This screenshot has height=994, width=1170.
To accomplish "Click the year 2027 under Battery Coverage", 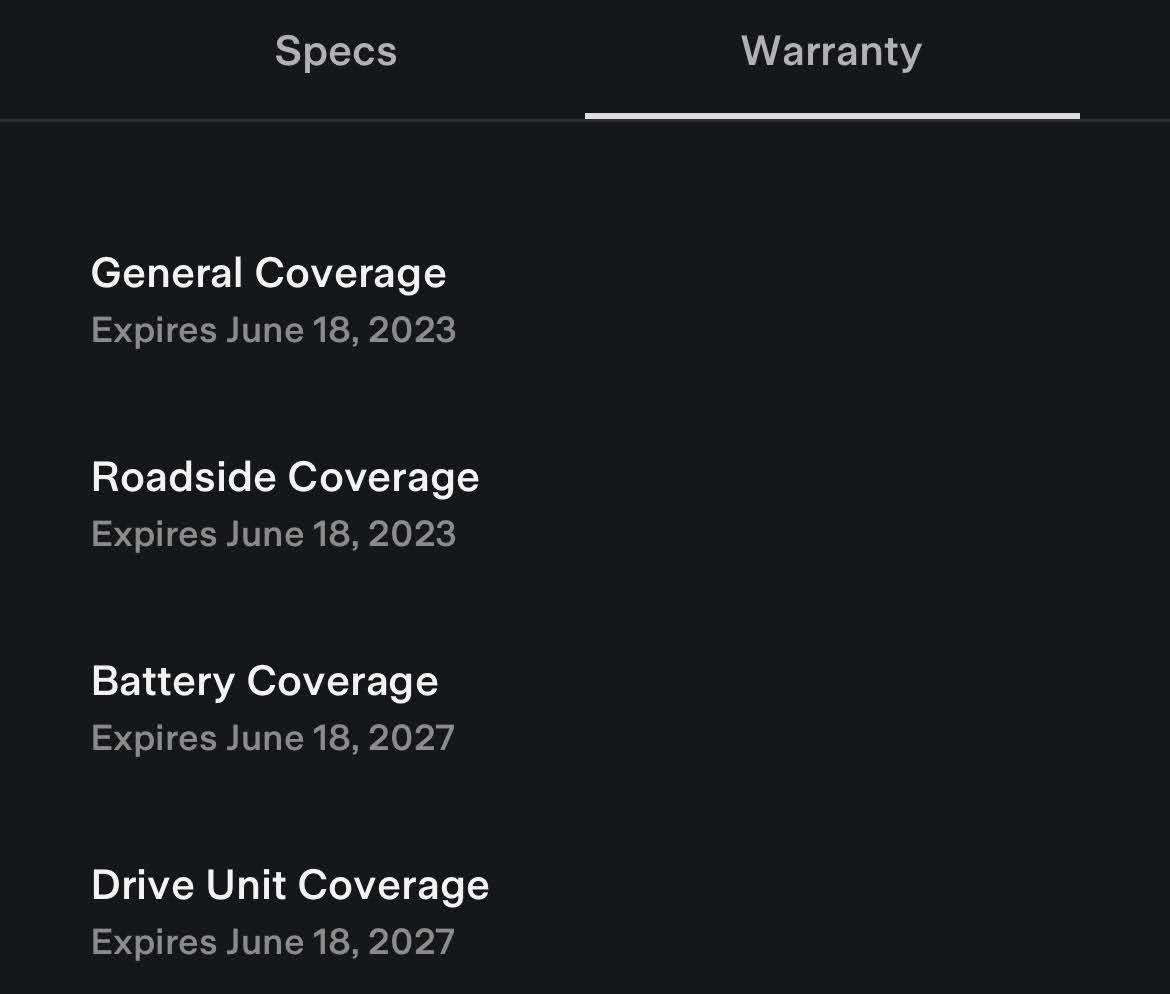I will click(411, 738).
